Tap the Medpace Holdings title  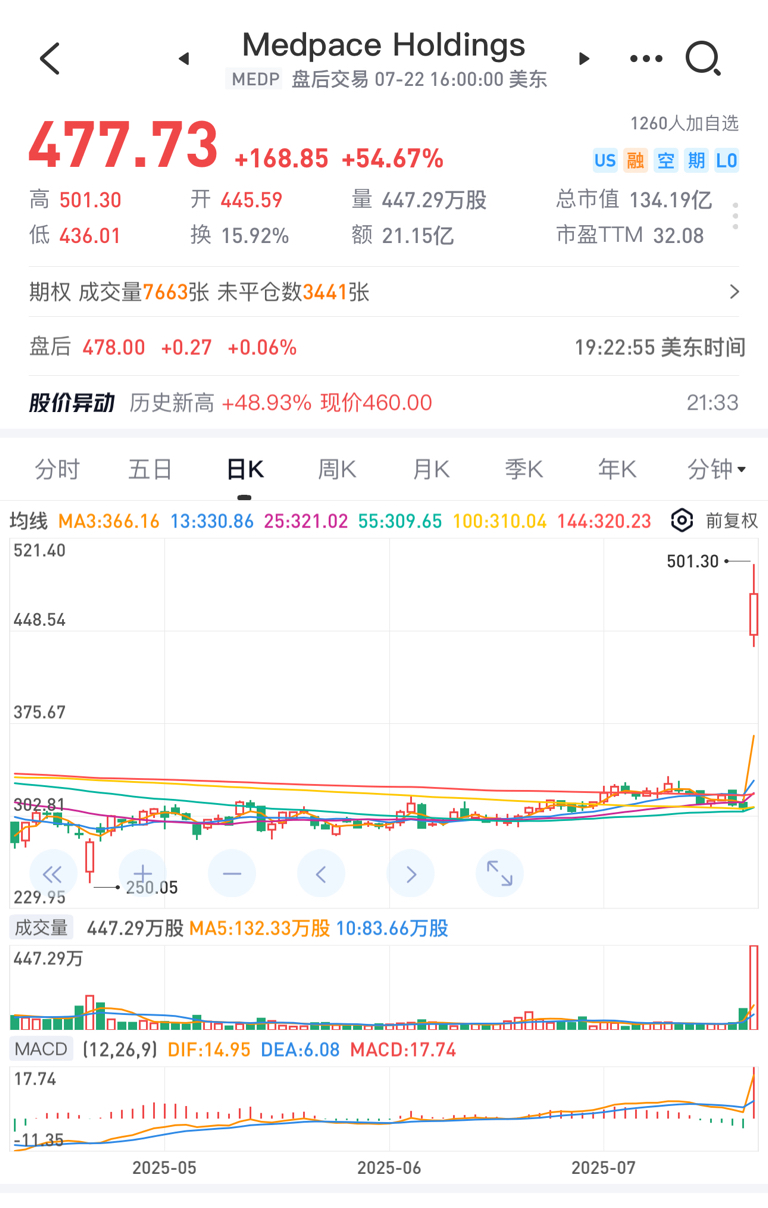tap(384, 44)
